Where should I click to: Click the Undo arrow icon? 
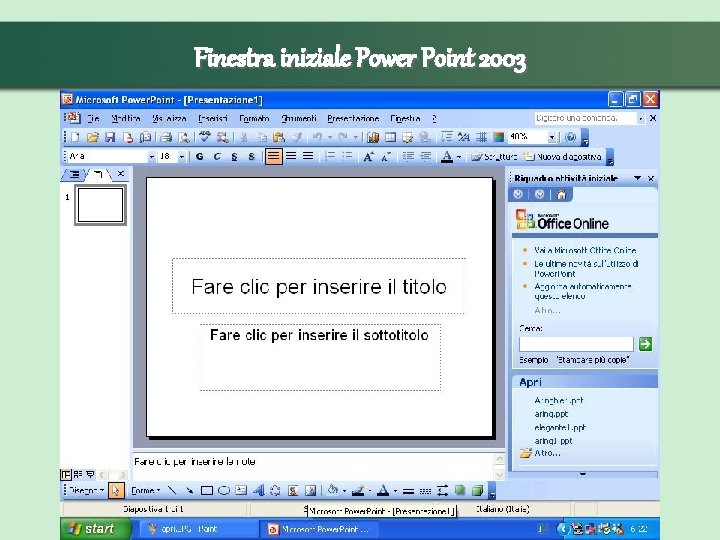[317, 137]
